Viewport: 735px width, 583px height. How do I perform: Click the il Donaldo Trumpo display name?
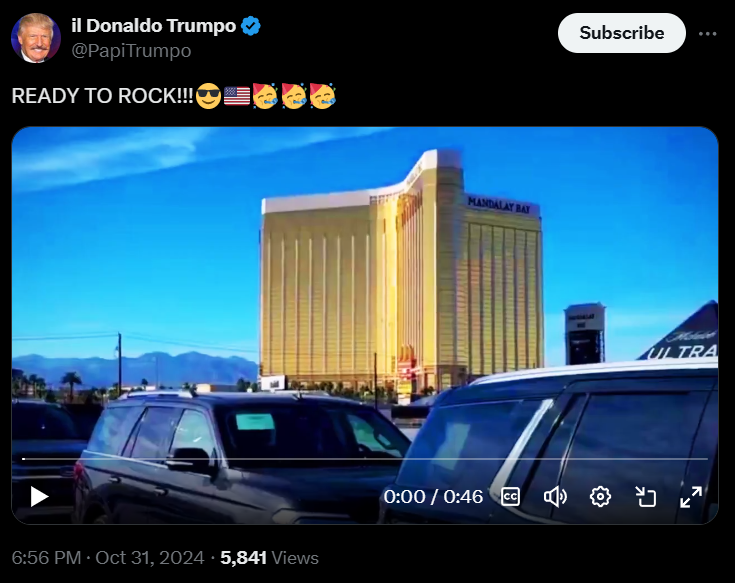pos(154,26)
